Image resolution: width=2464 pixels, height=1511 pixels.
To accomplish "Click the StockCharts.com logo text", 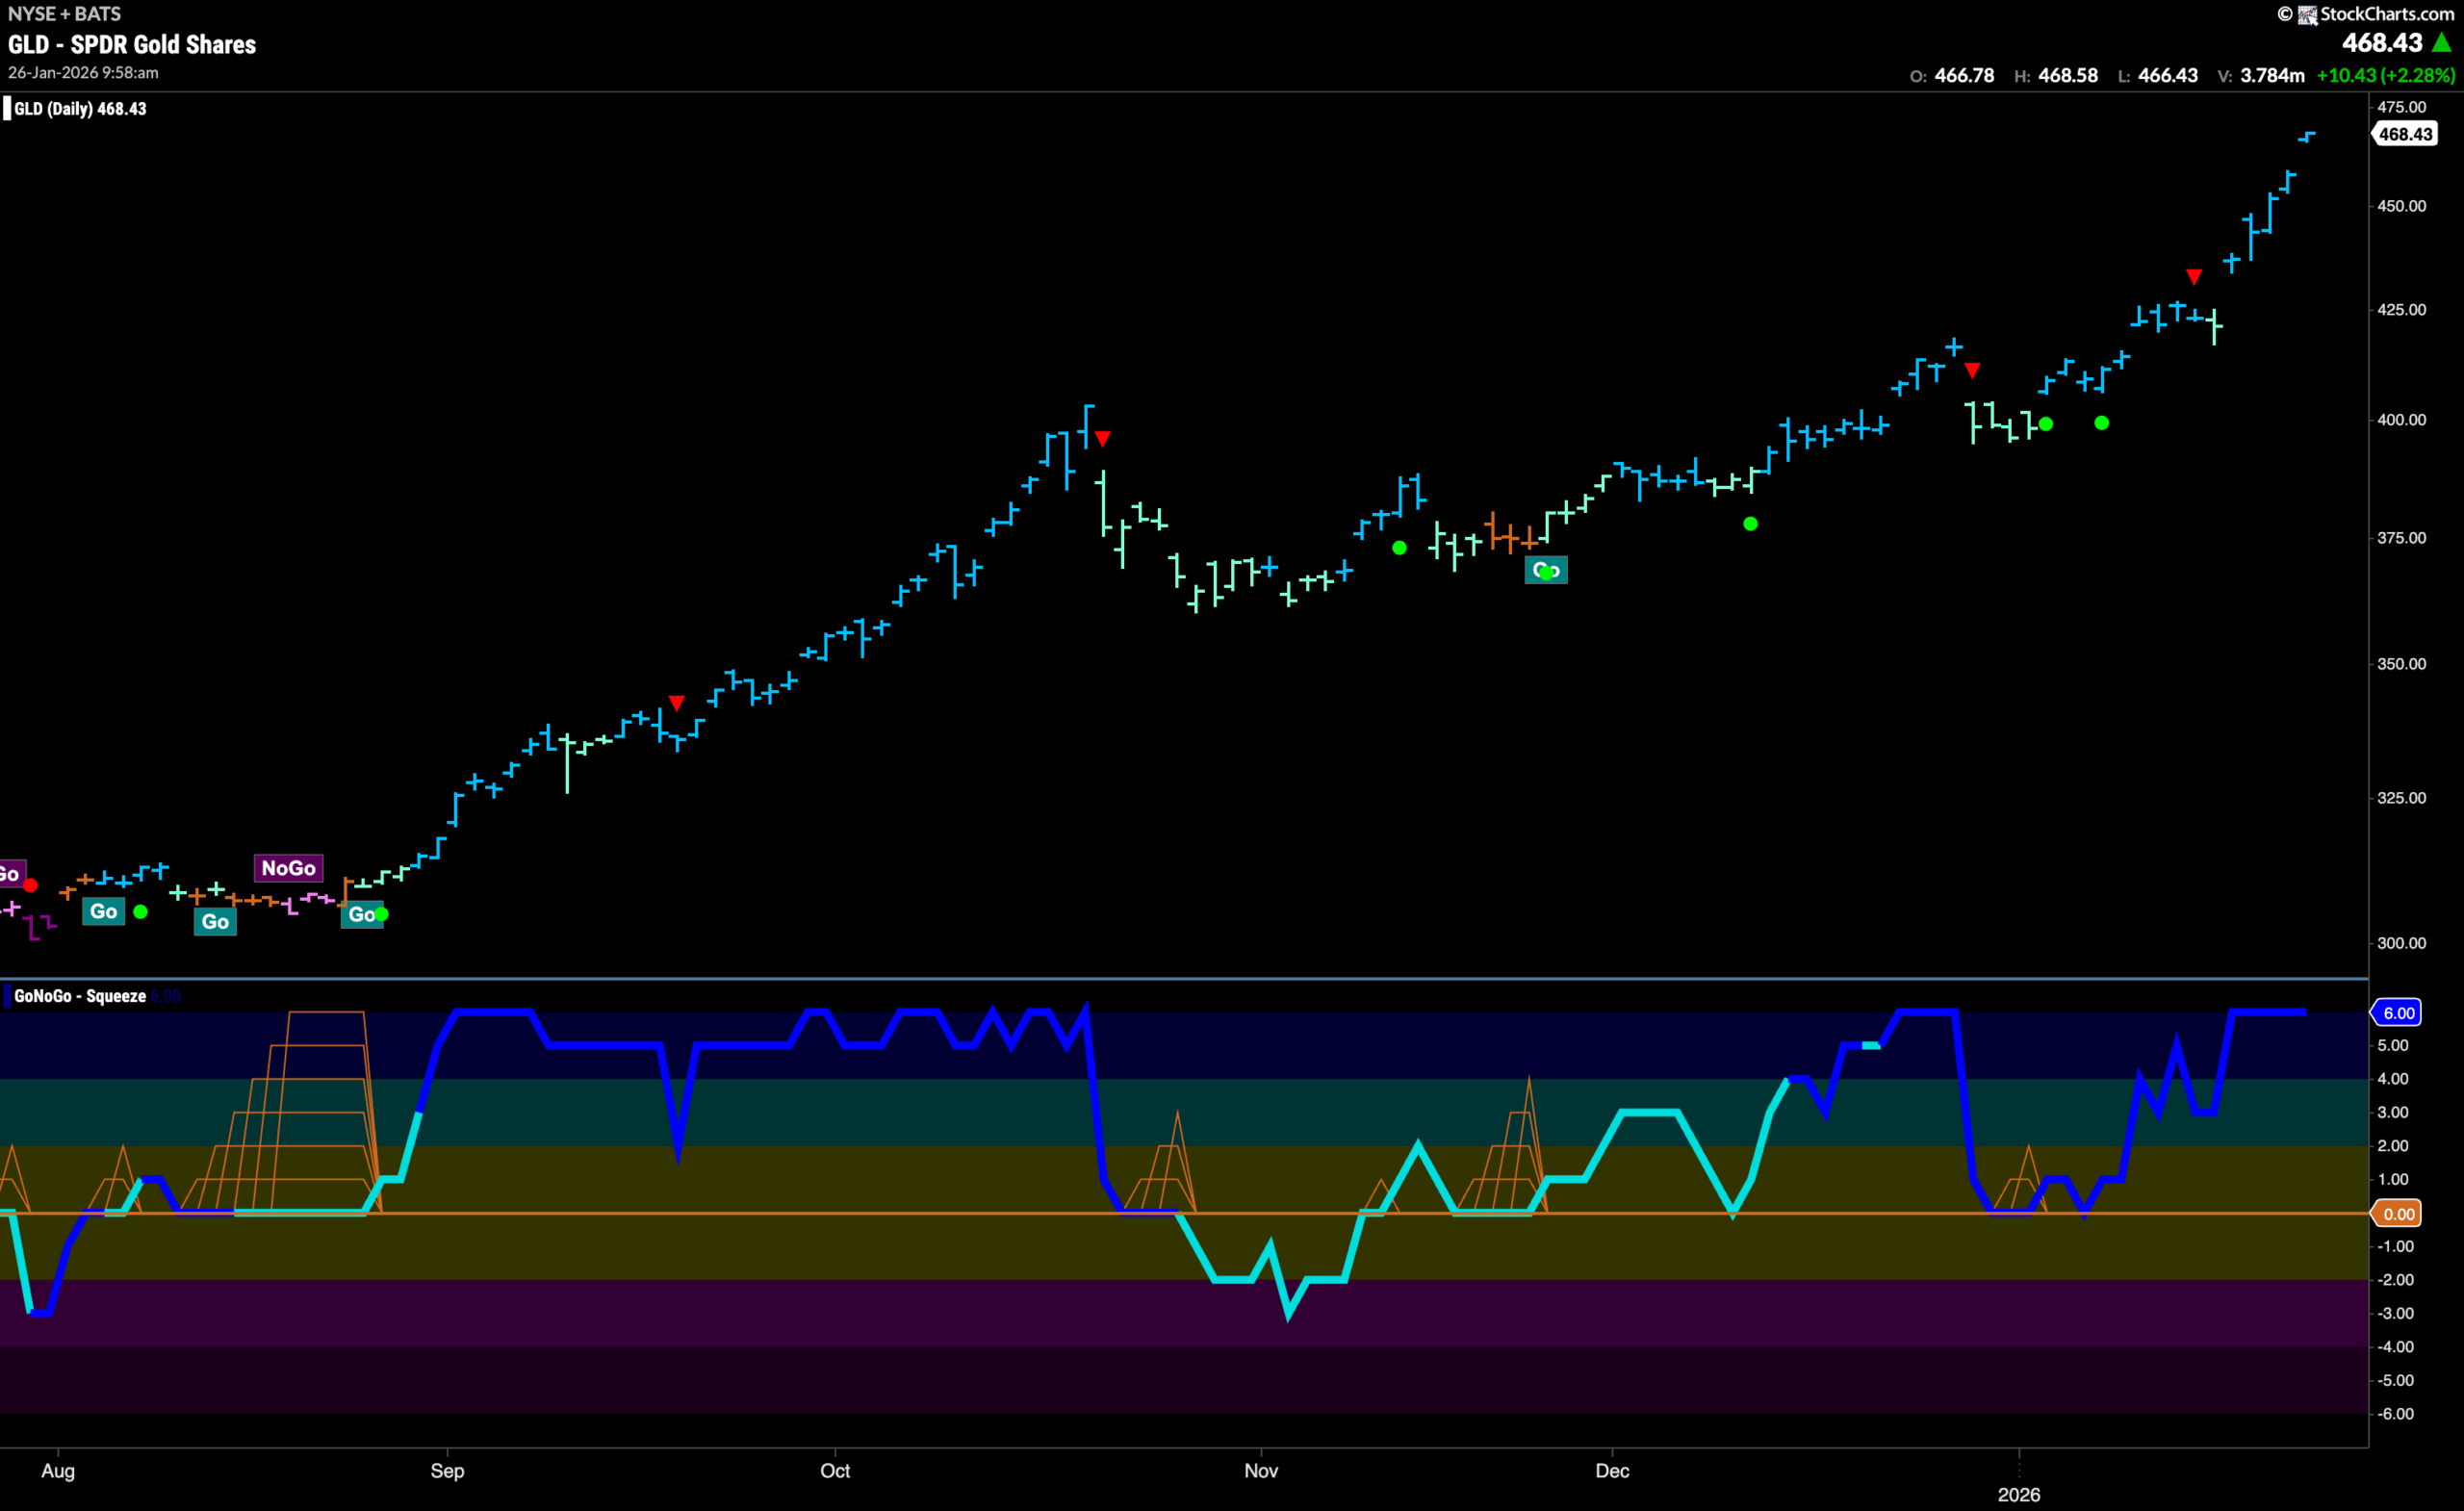I will coord(2386,14).
